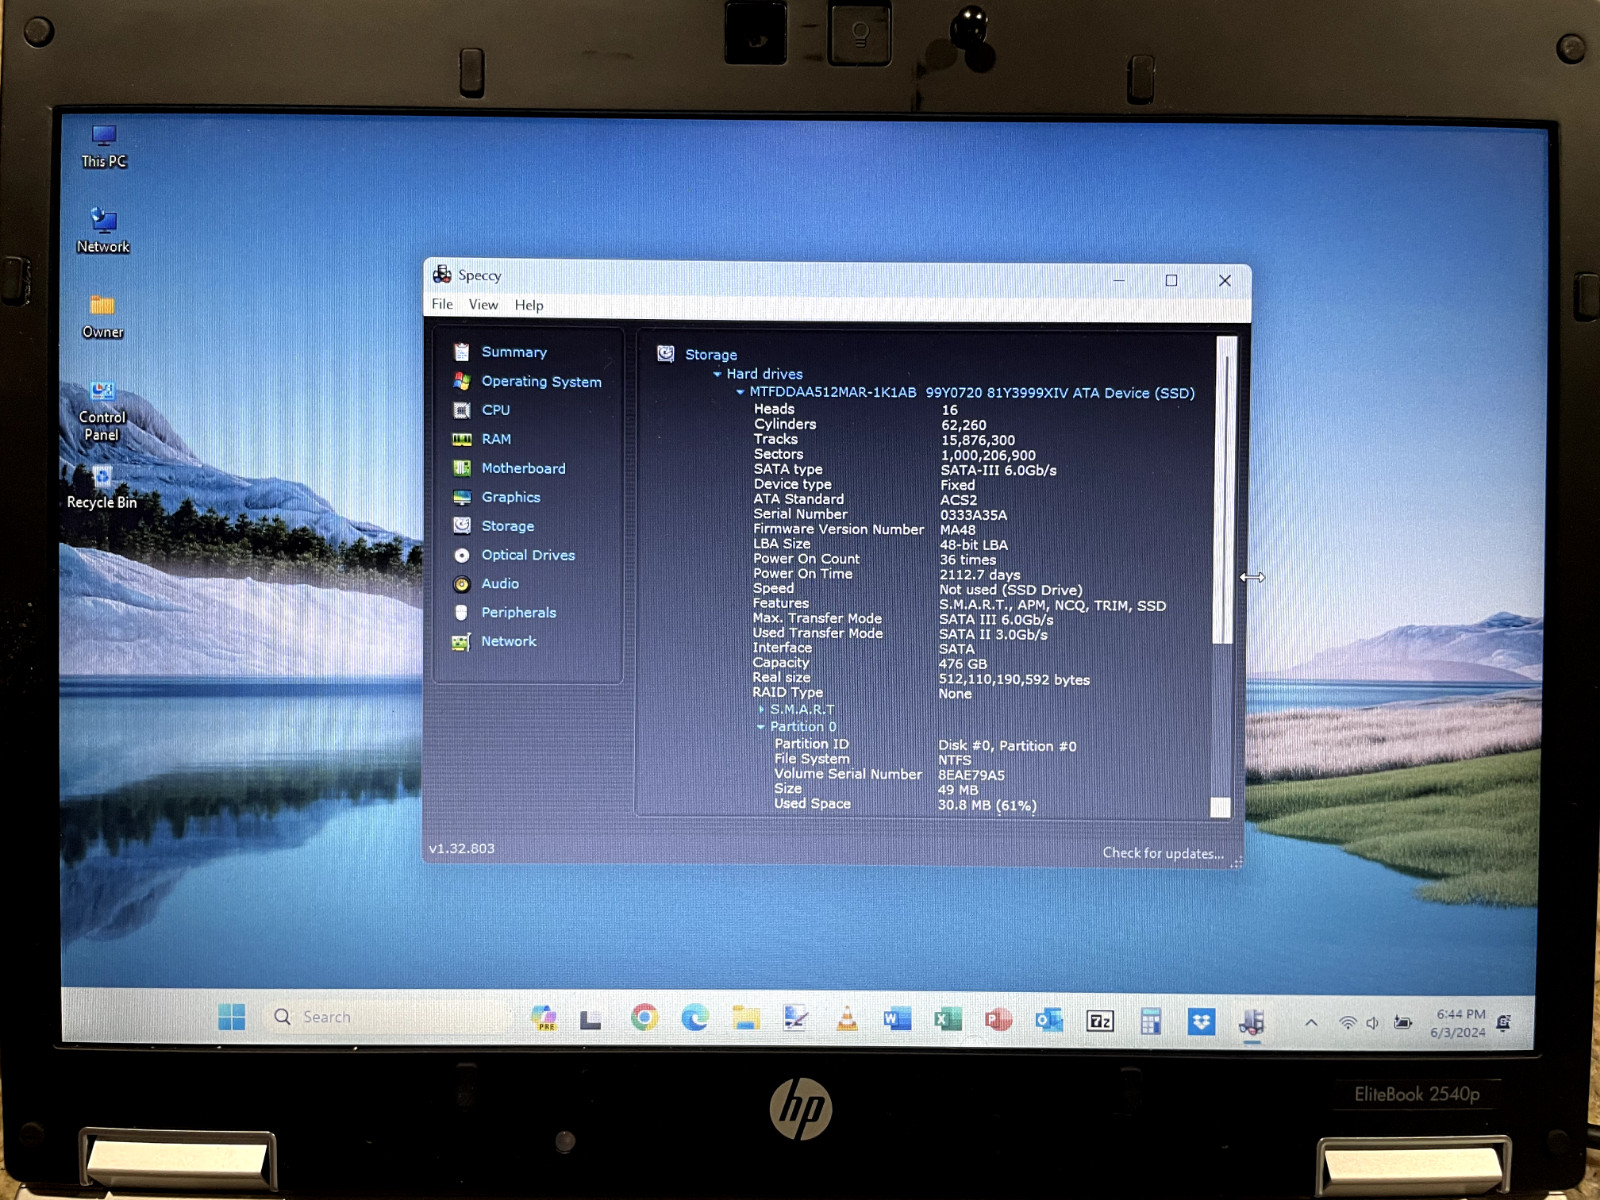Image resolution: width=1600 pixels, height=1200 pixels.
Task: Open the Help menu
Action: pos(529,305)
